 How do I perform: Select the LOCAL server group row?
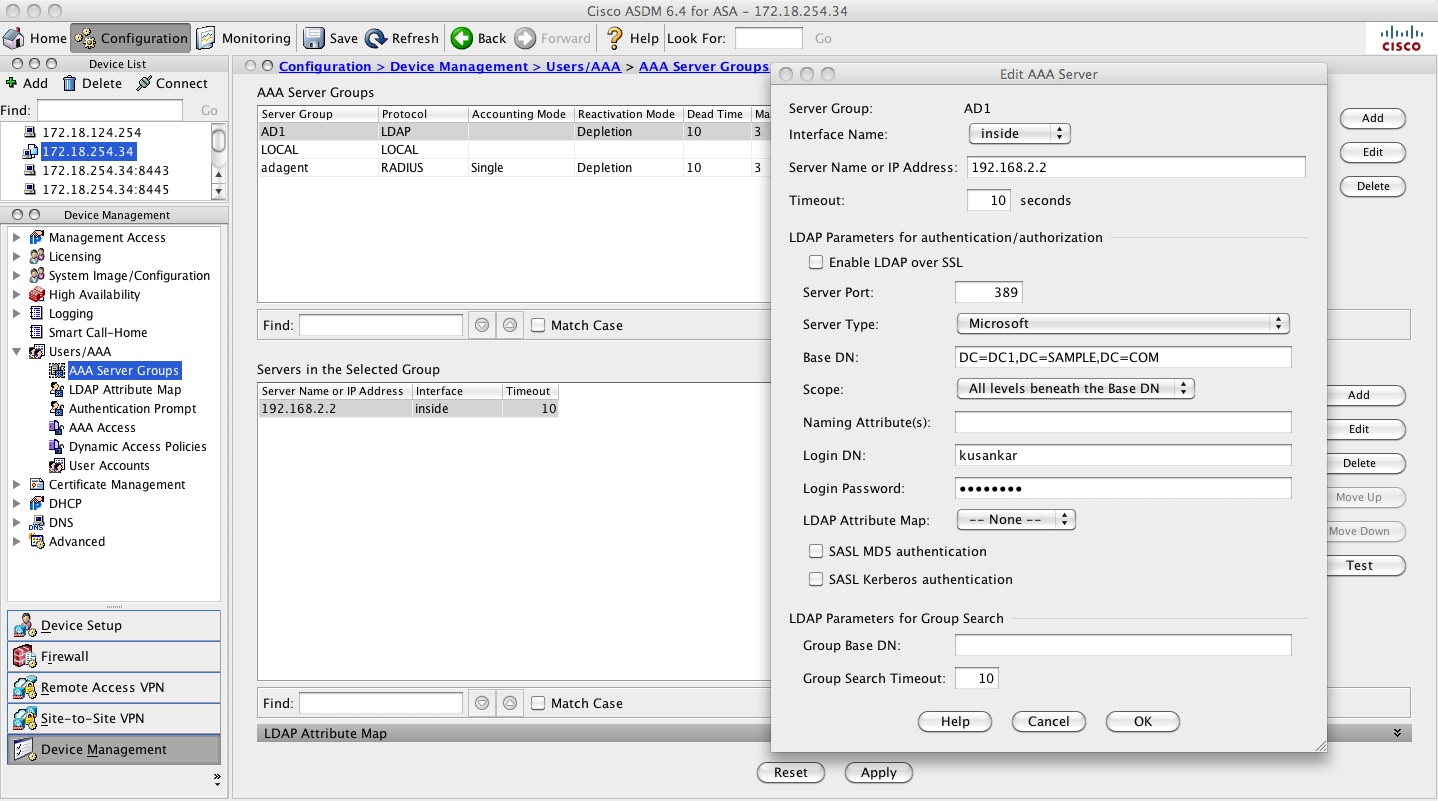click(x=515, y=150)
